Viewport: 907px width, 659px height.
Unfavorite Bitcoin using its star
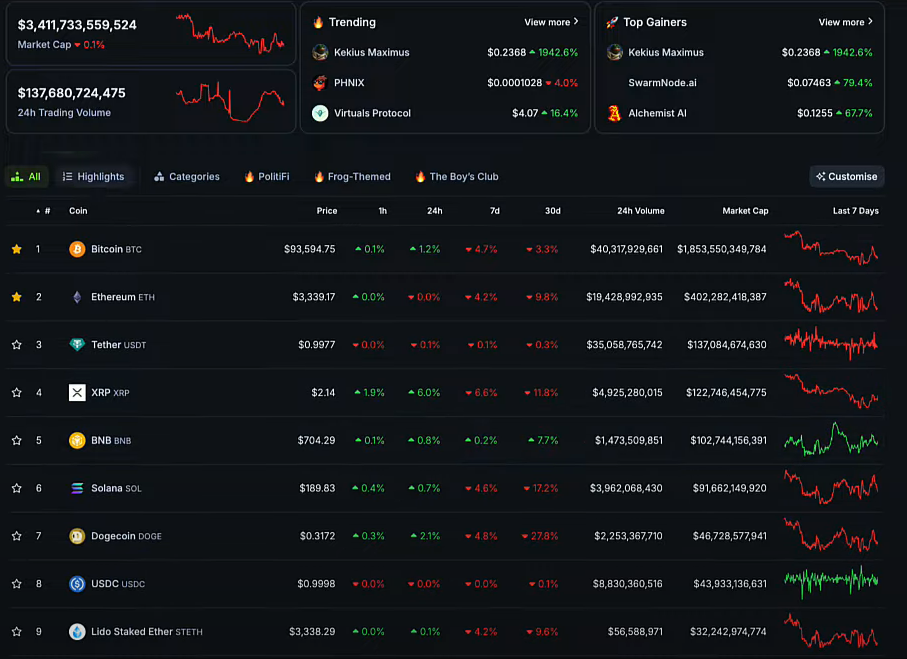tap(16, 249)
